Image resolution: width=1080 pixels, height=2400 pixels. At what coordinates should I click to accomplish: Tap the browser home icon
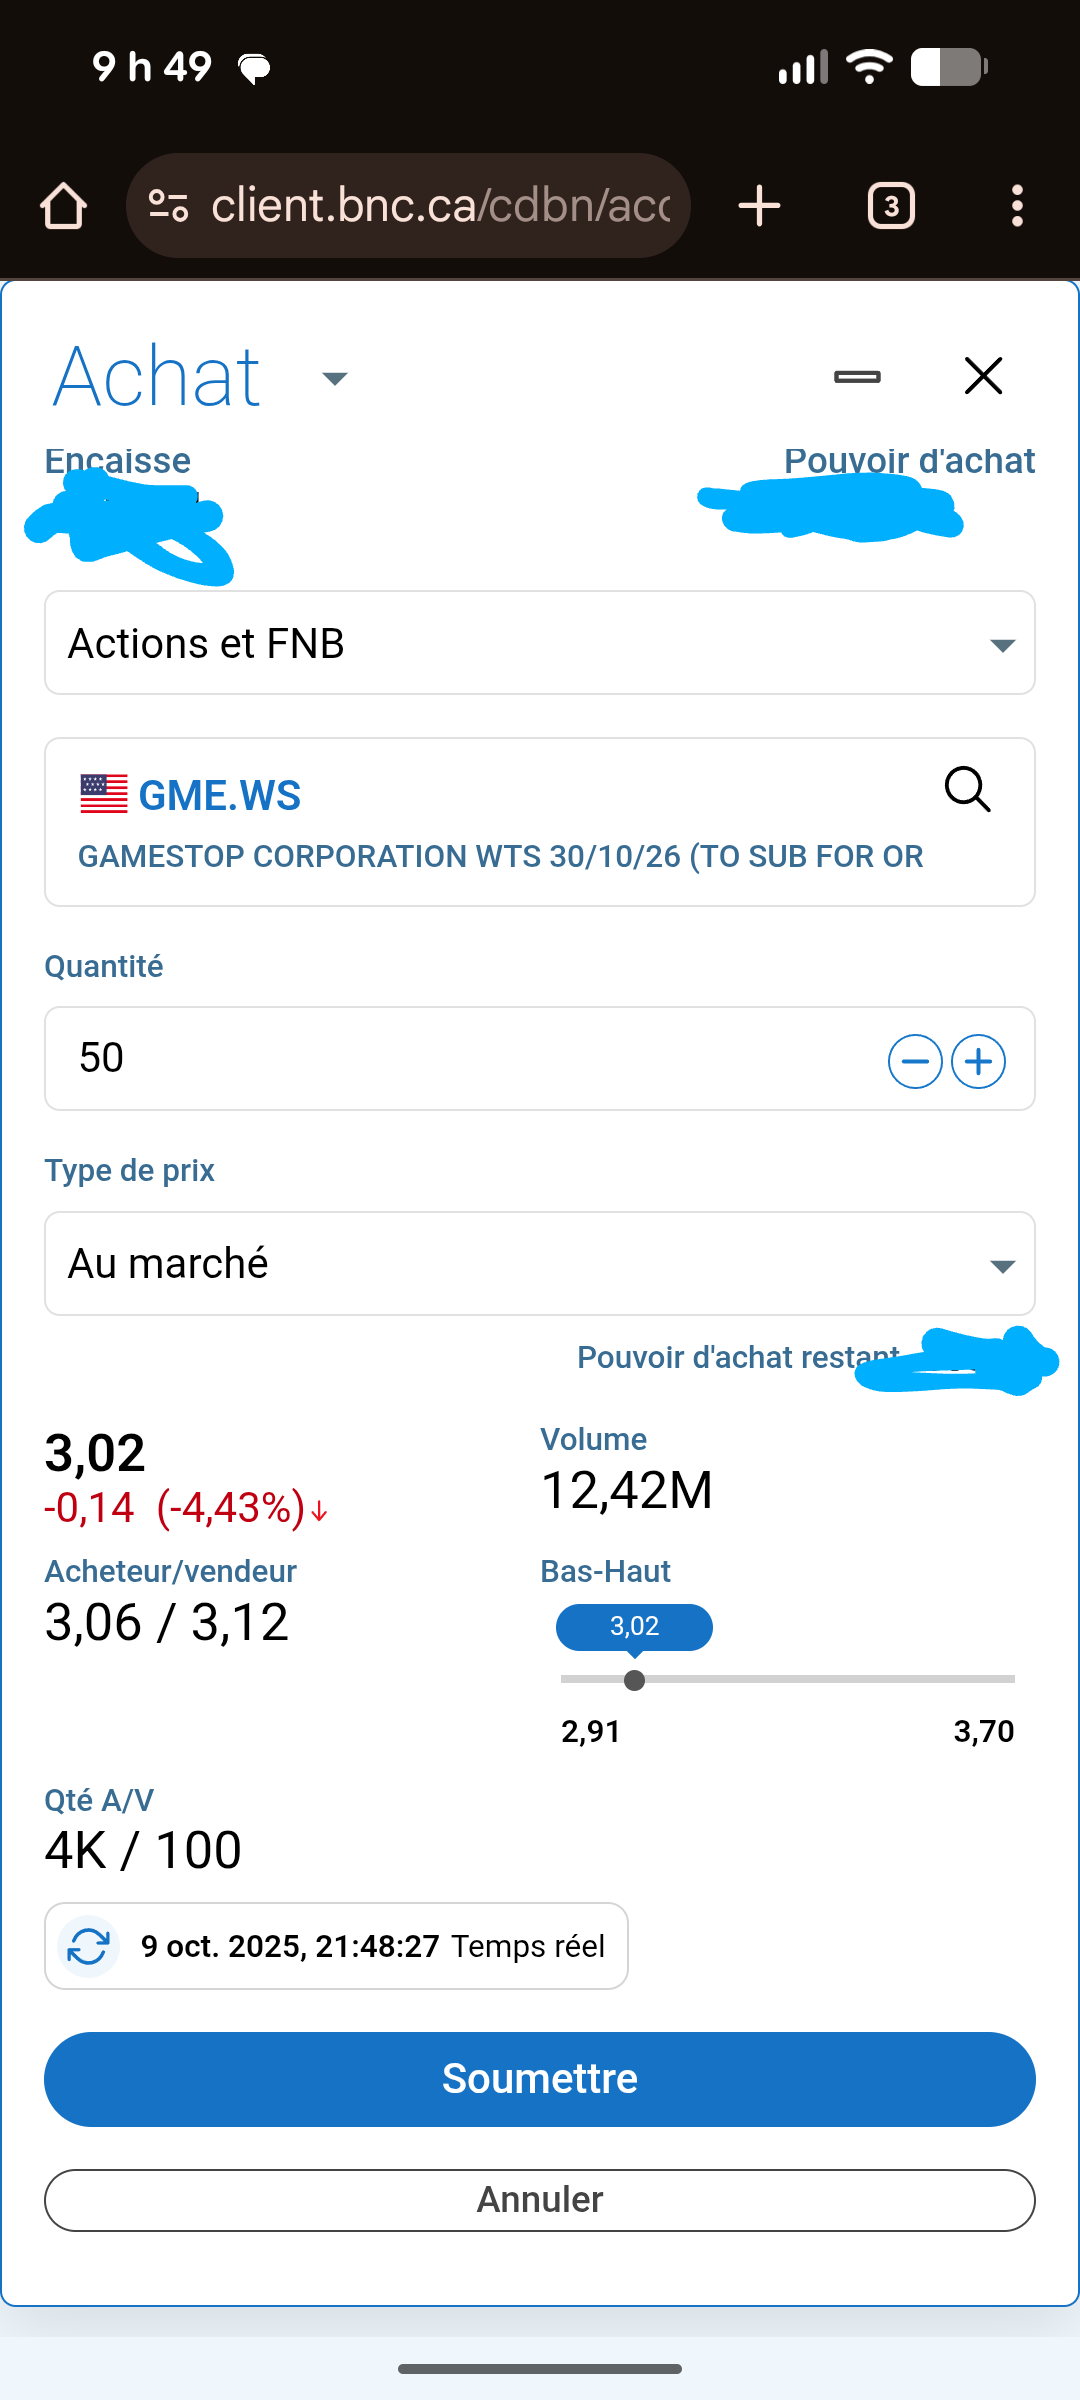pyautogui.click(x=63, y=206)
